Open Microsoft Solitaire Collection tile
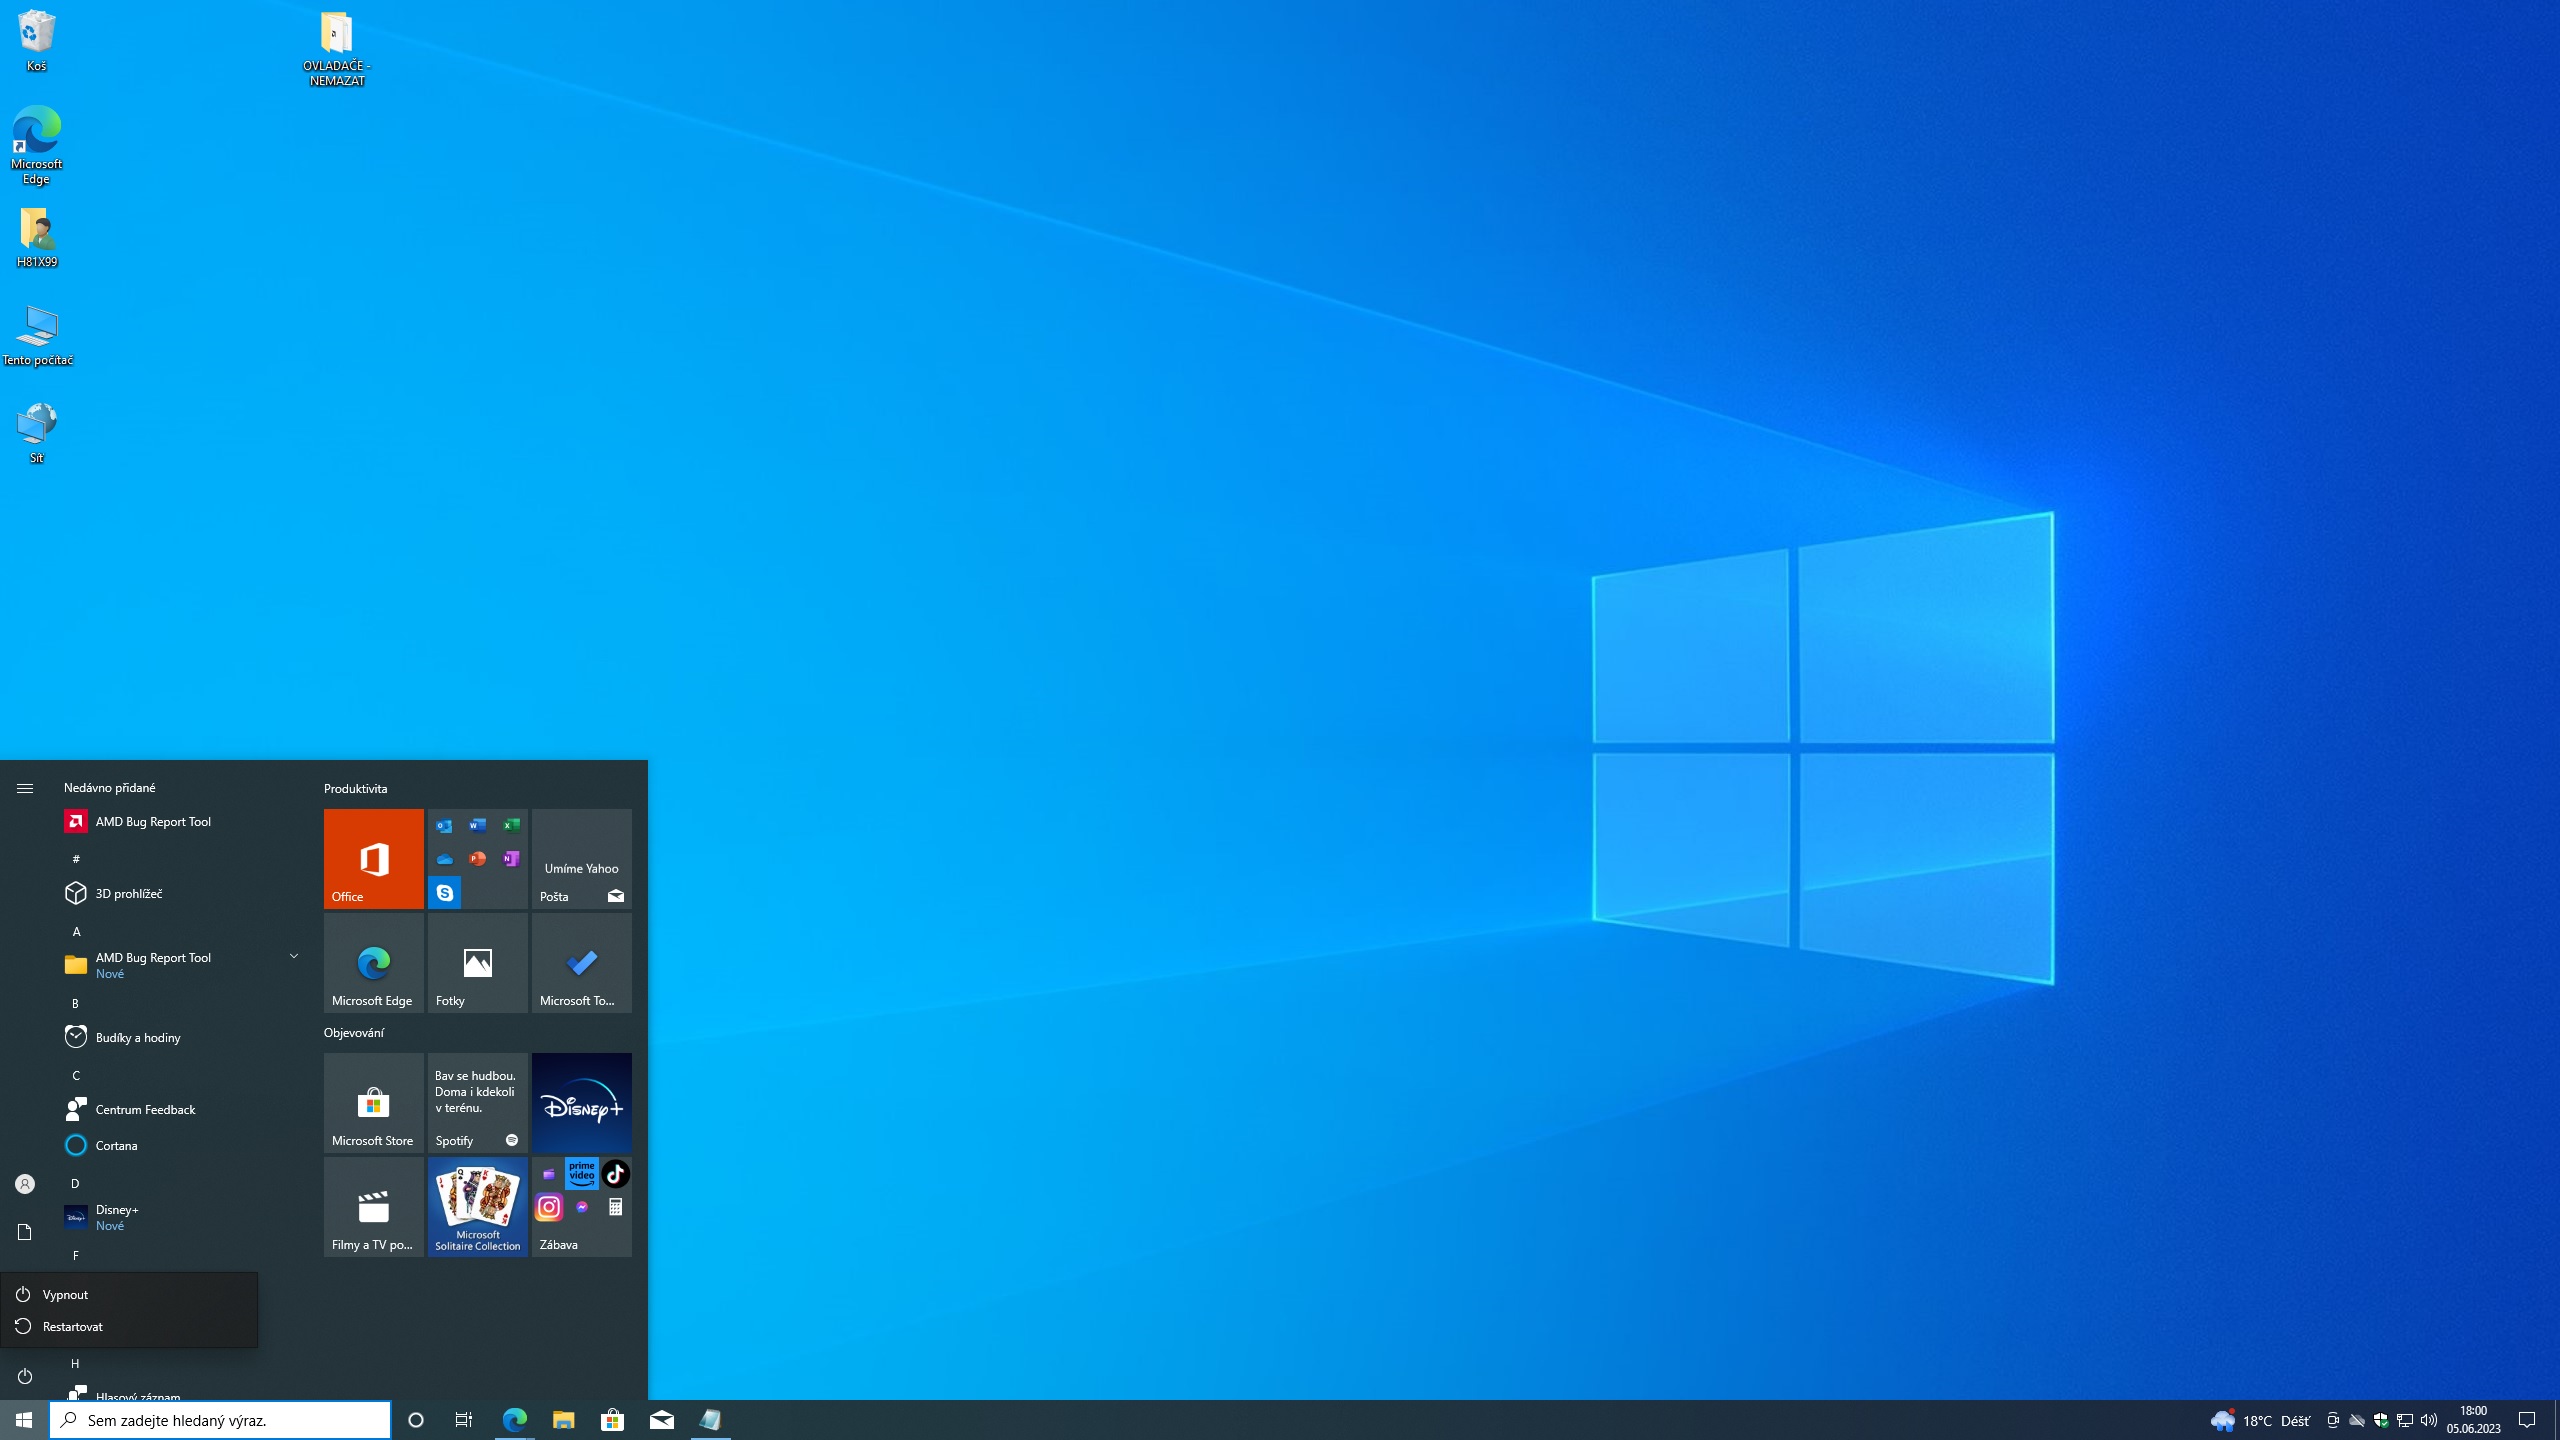This screenshot has width=2560, height=1440. [477, 1206]
